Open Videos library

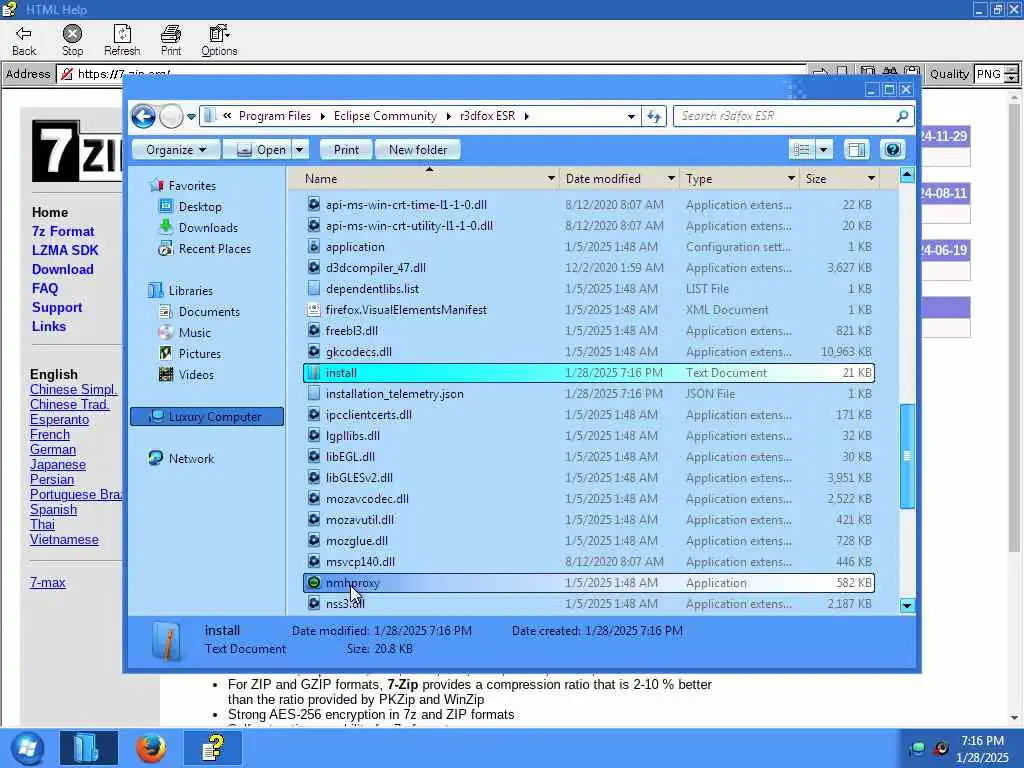(x=187, y=374)
